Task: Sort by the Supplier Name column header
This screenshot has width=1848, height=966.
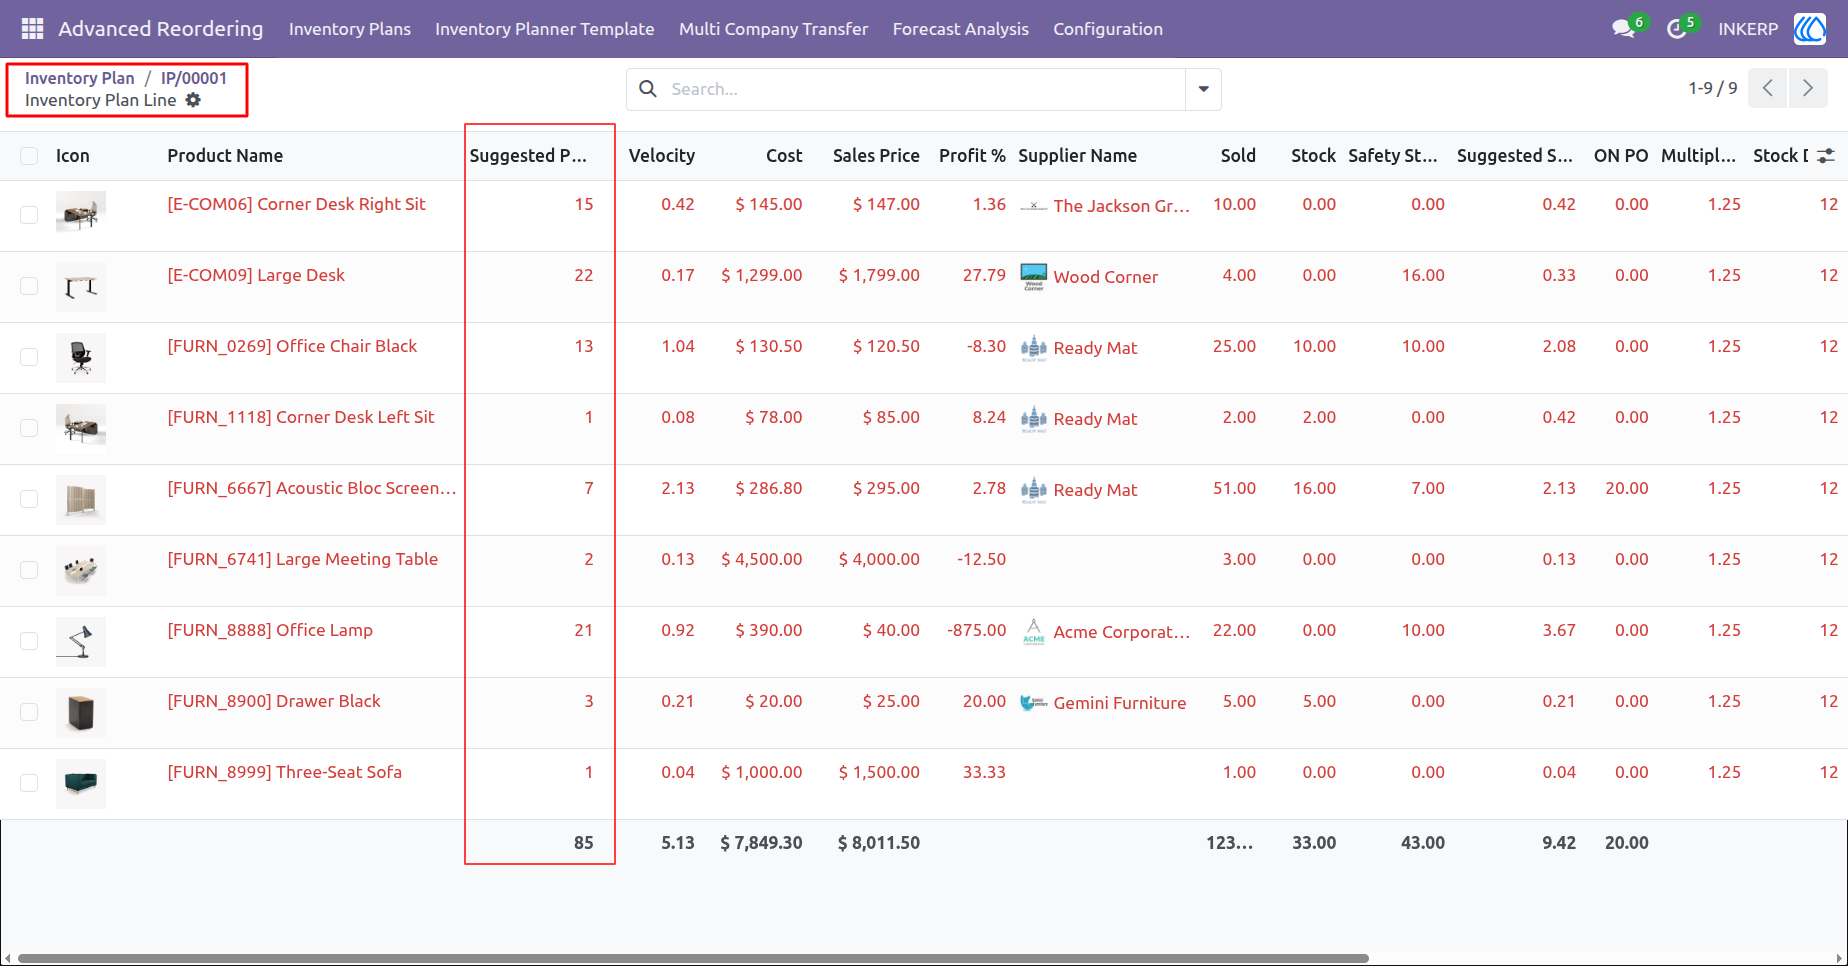Action: click(1077, 156)
